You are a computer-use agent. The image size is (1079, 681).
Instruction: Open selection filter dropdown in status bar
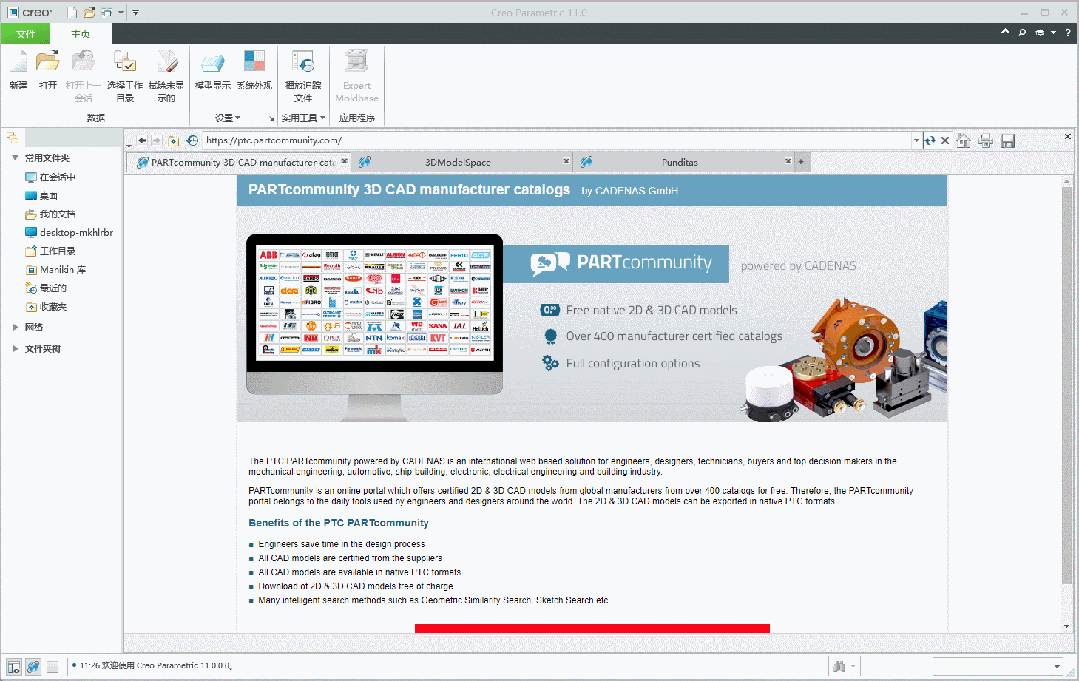tap(1057, 666)
